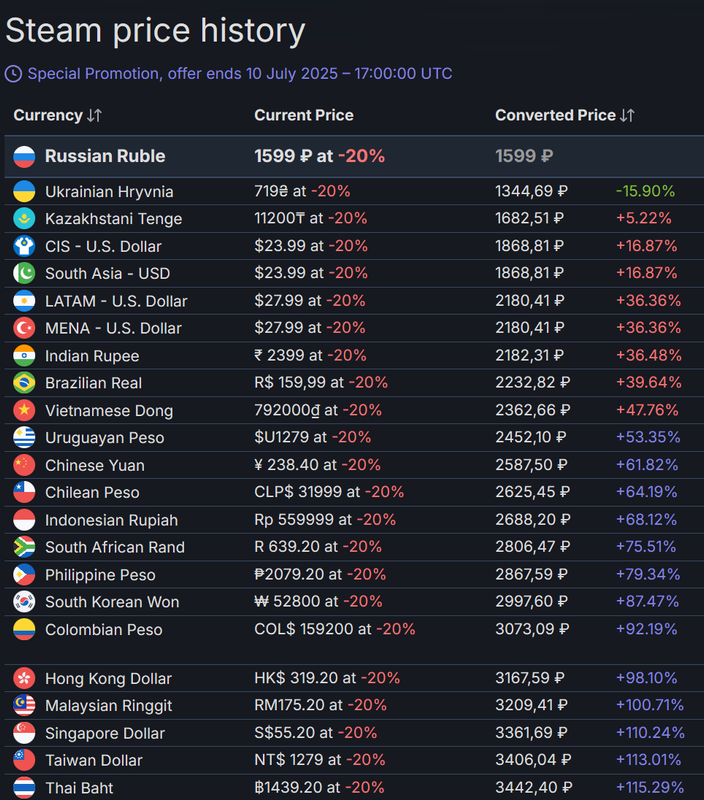Click the +115.29% difference value
This screenshot has height=800, width=704.
tap(650, 787)
